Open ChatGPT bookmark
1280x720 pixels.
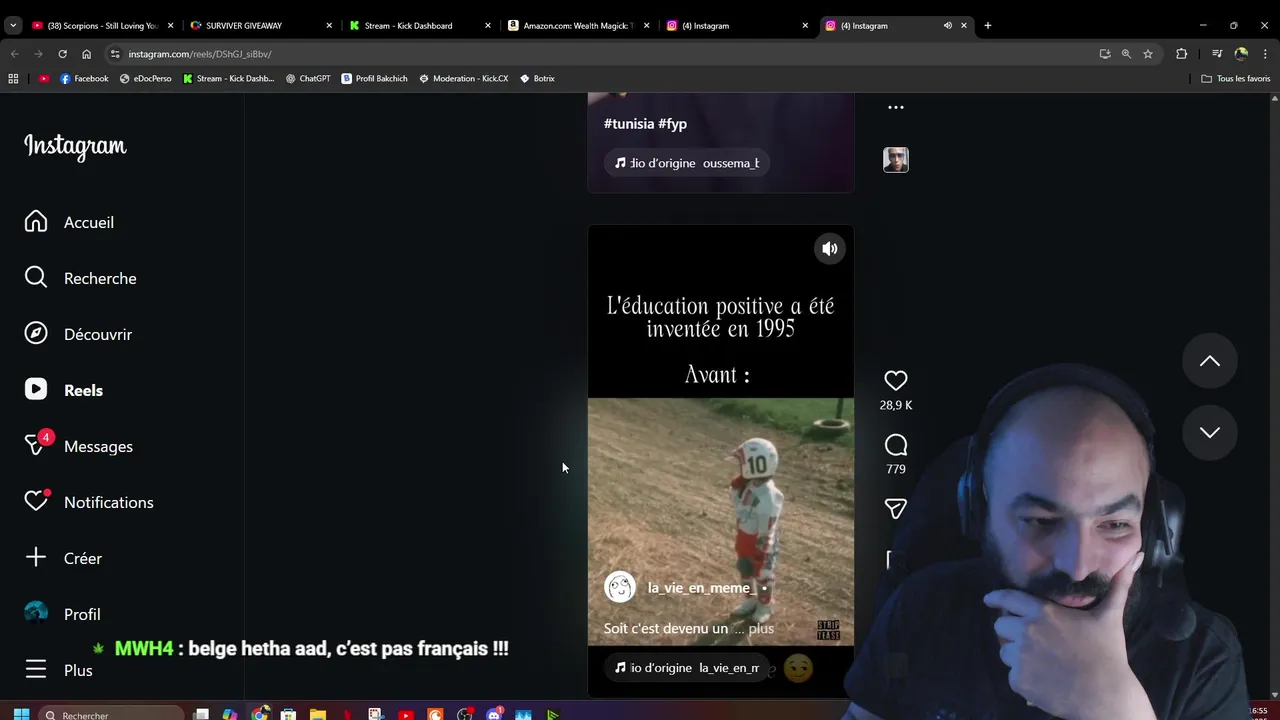(x=308, y=78)
